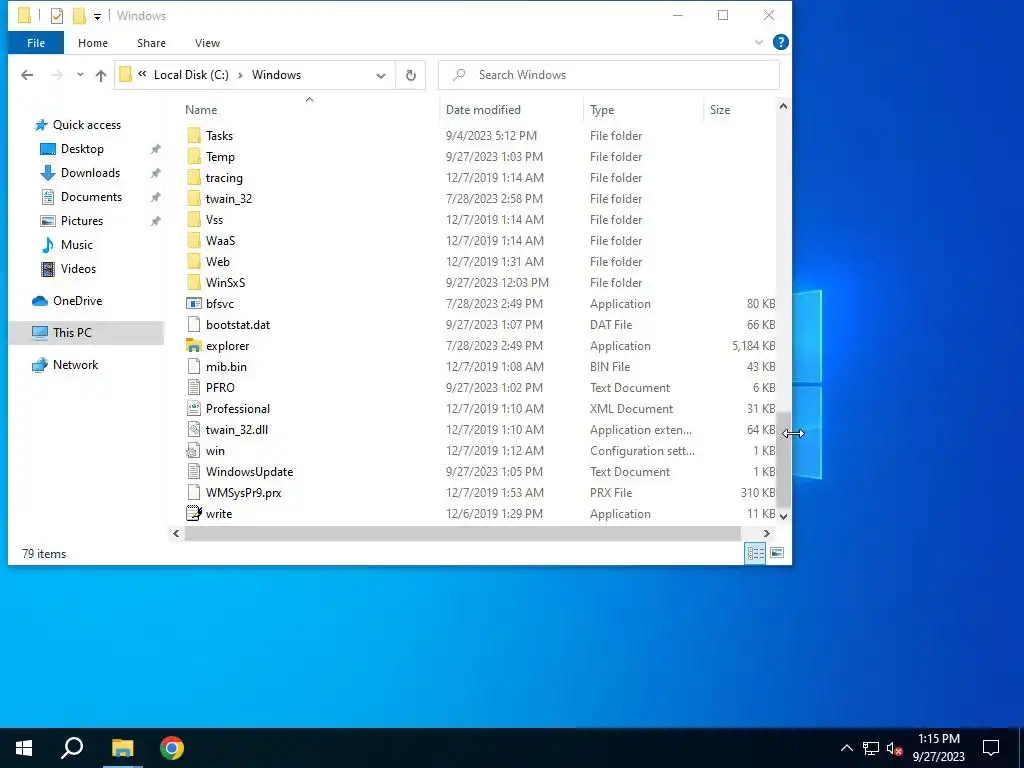Click the Search Windows input field
Image resolution: width=1024 pixels, height=768 pixels.
click(x=609, y=75)
